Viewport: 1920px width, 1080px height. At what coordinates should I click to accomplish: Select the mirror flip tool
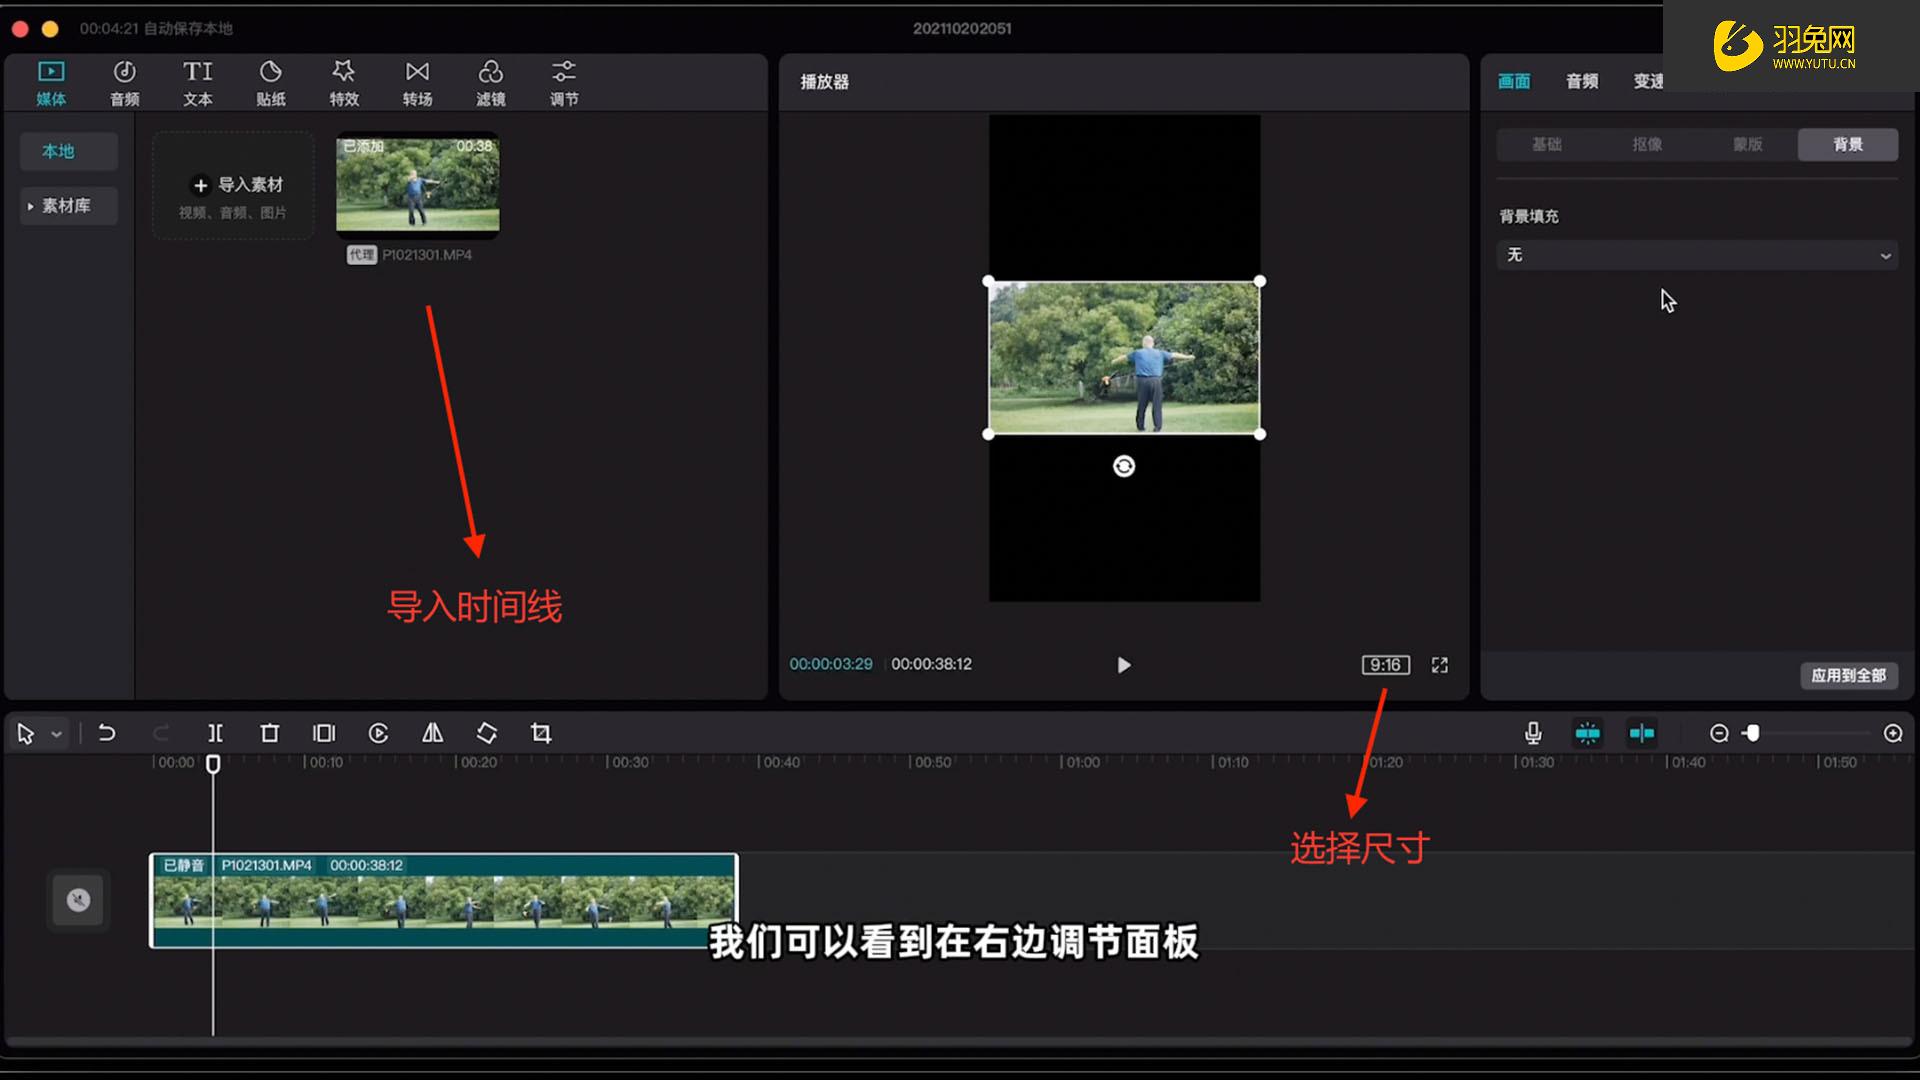pos(432,734)
